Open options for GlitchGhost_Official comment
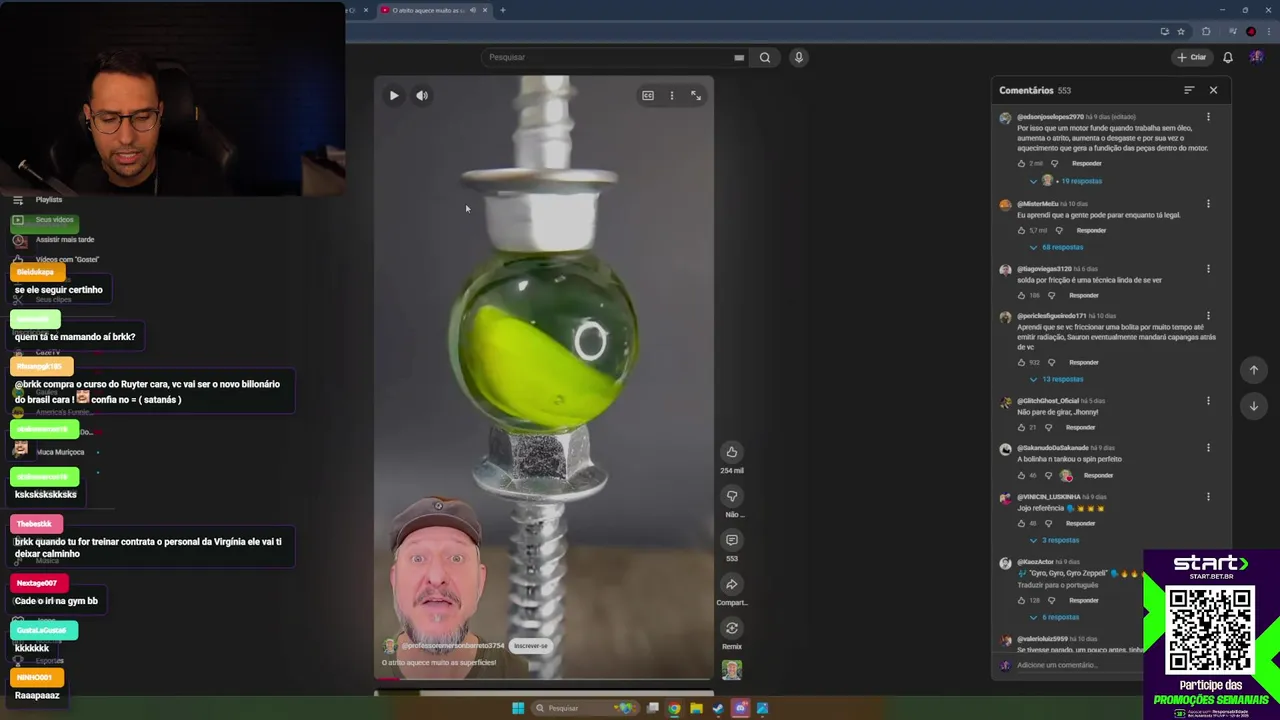The image size is (1280, 720). (x=1208, y=401)
